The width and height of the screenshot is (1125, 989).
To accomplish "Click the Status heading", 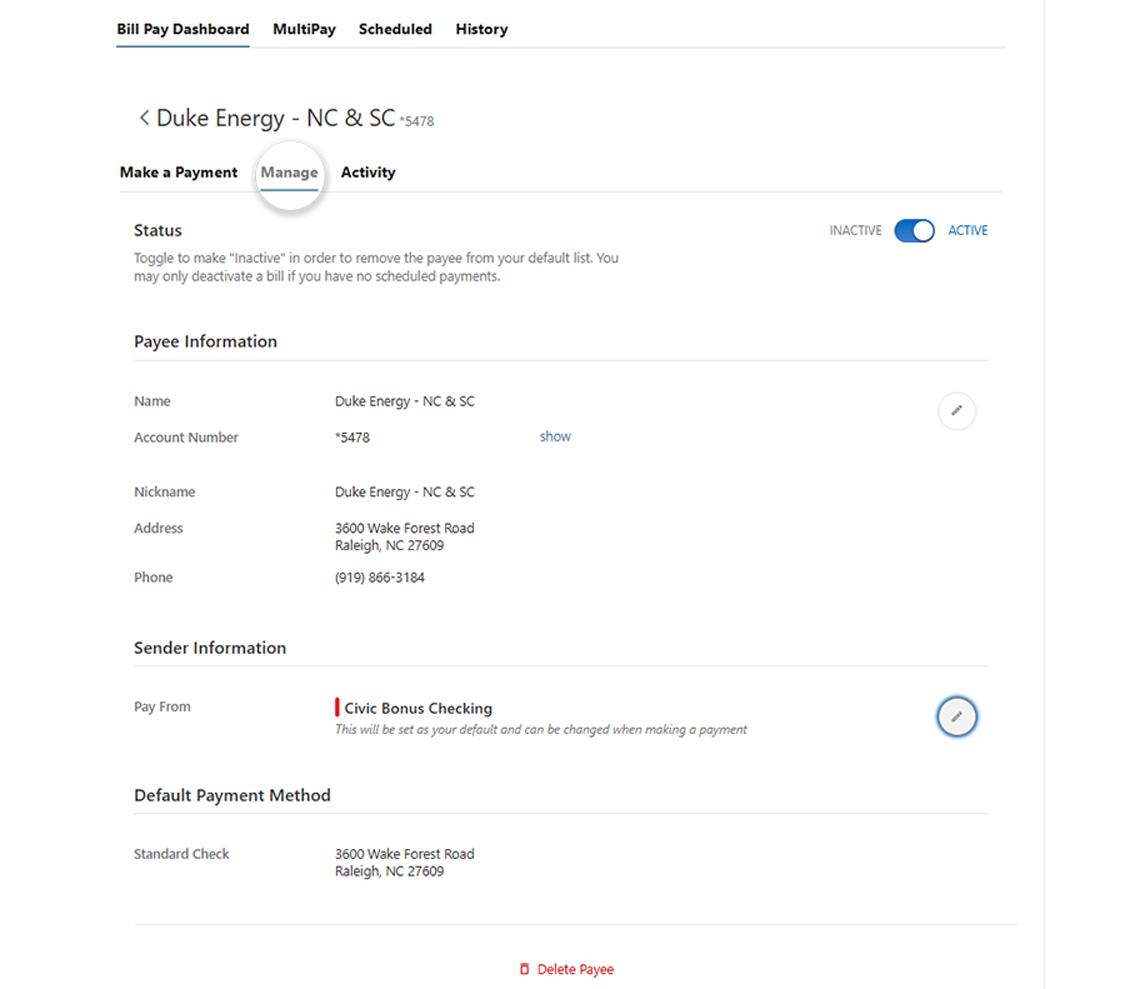I will pyautogui.click(x=158, y=230).
